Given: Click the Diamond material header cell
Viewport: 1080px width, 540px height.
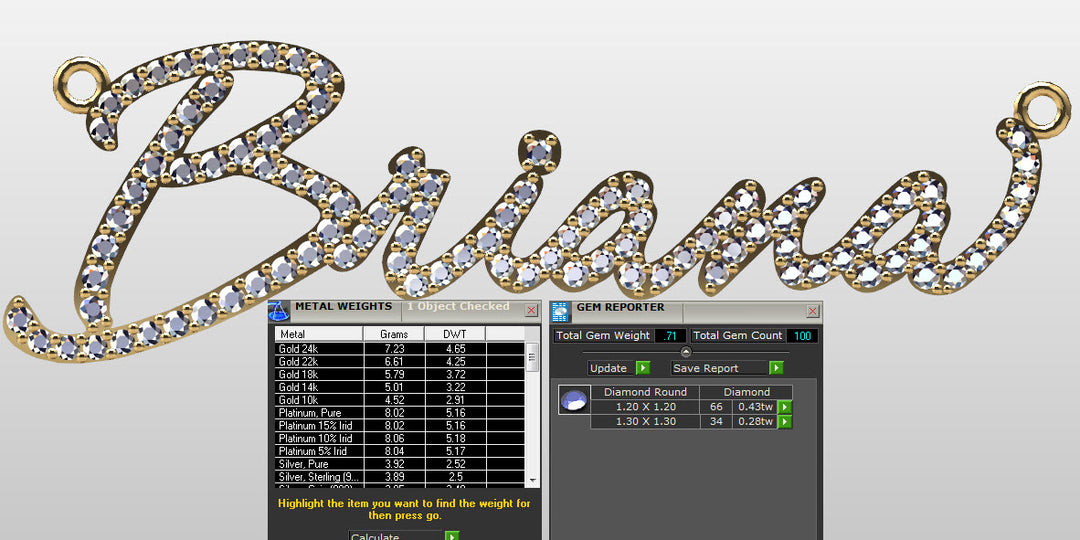Looking at the screenshot, I should 747,392.
